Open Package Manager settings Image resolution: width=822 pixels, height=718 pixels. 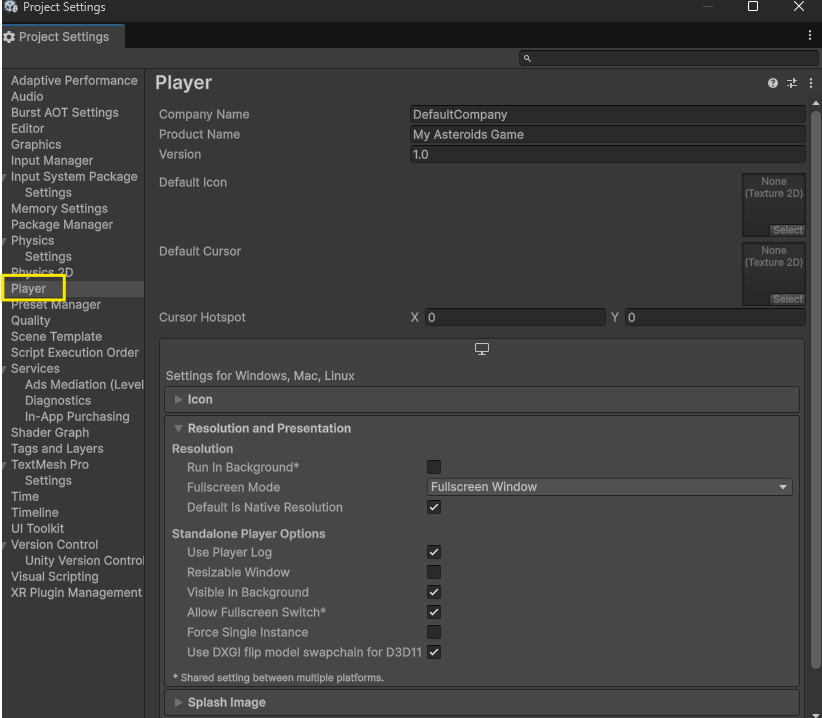point(62,225)
